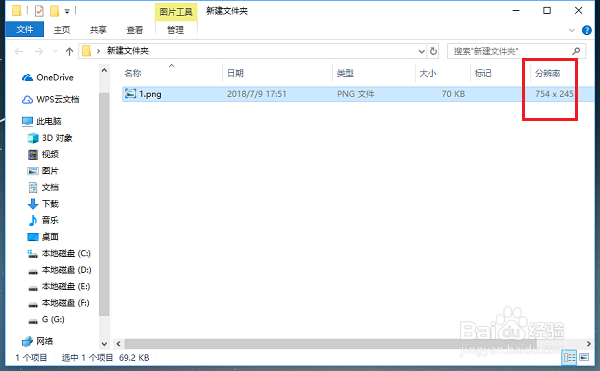This screenshot has width=600, height=371.
Task: Click the breadcrumb chevron before 新建文件夹
Action: 98,51
